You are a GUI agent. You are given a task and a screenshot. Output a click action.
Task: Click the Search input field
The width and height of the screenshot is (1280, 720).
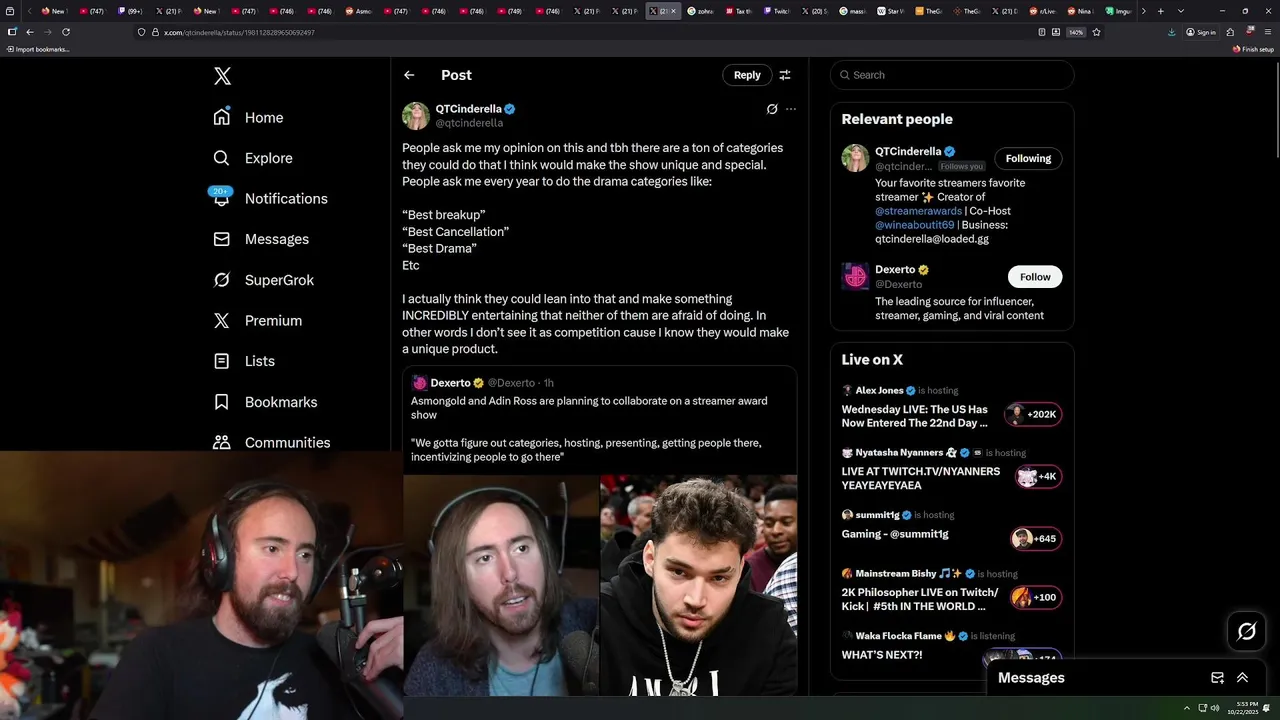coord(952,75)
